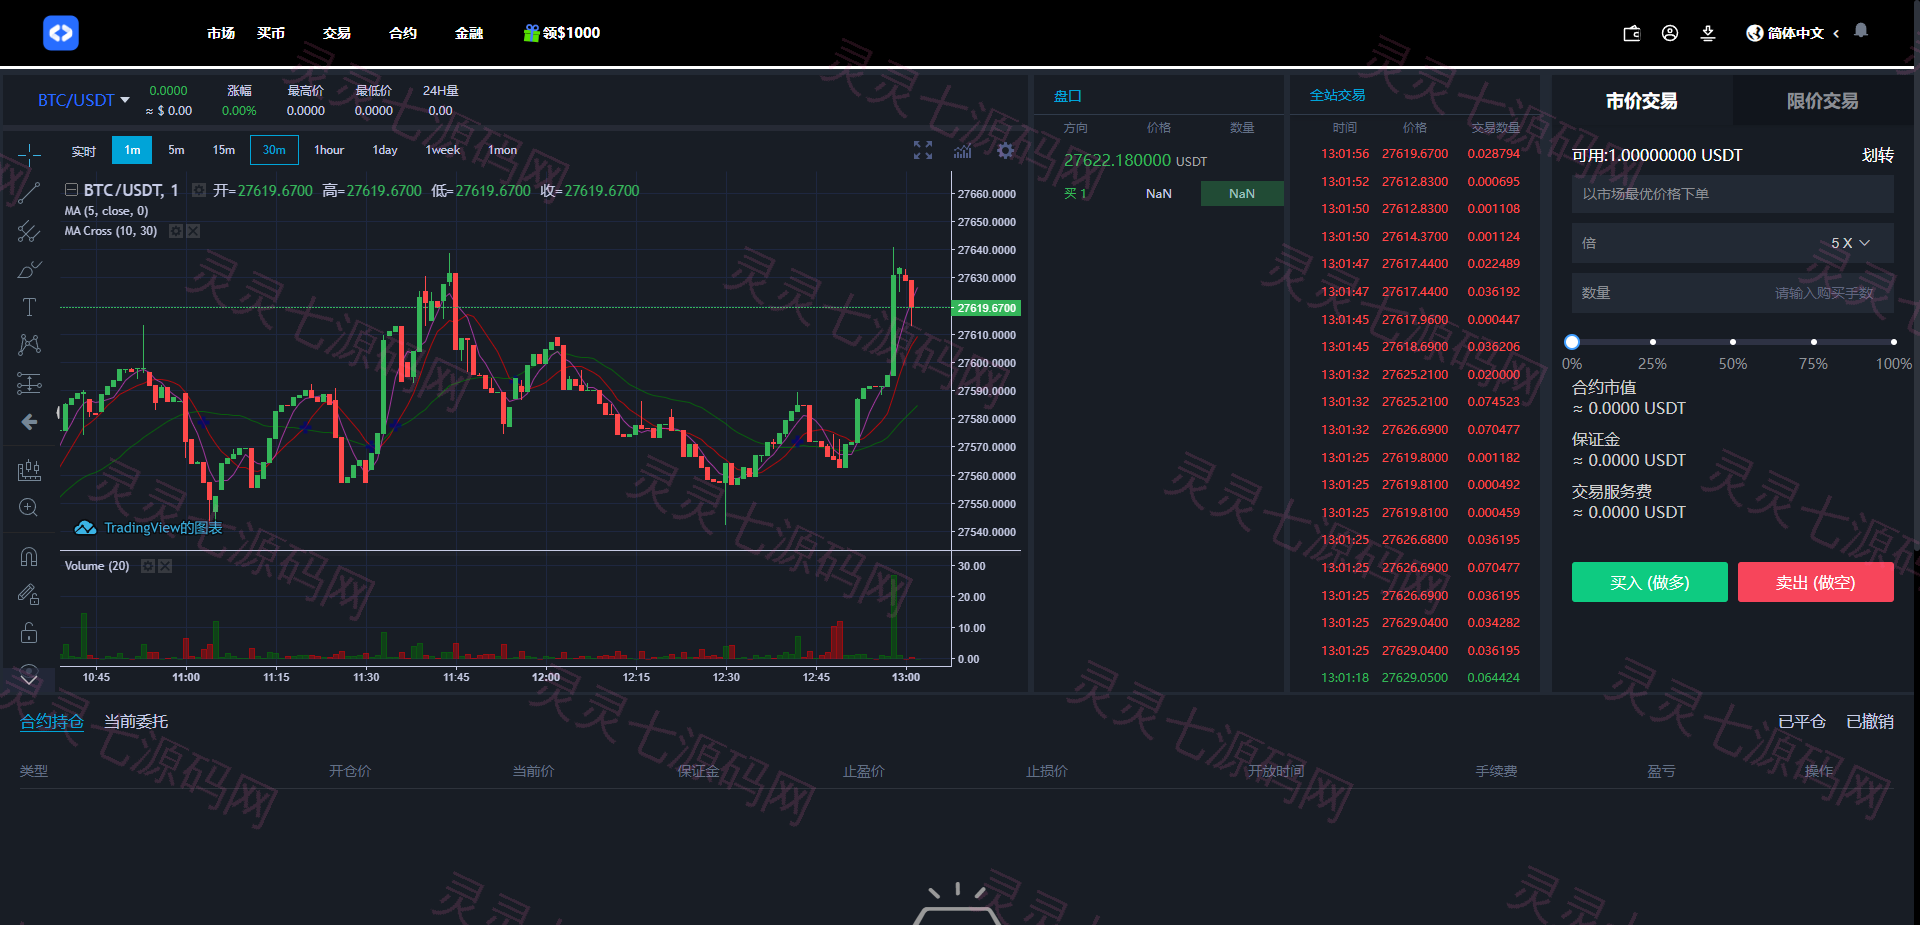
Task: Open the 买币 menu
Action: coord(271,33)
